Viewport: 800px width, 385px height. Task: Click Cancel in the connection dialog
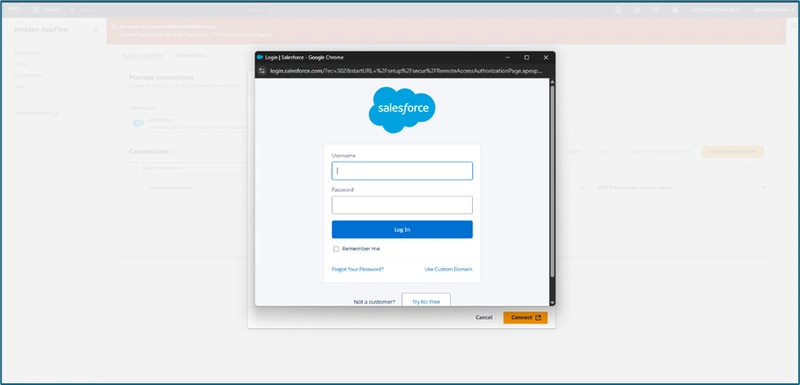[x=484, y=317]
